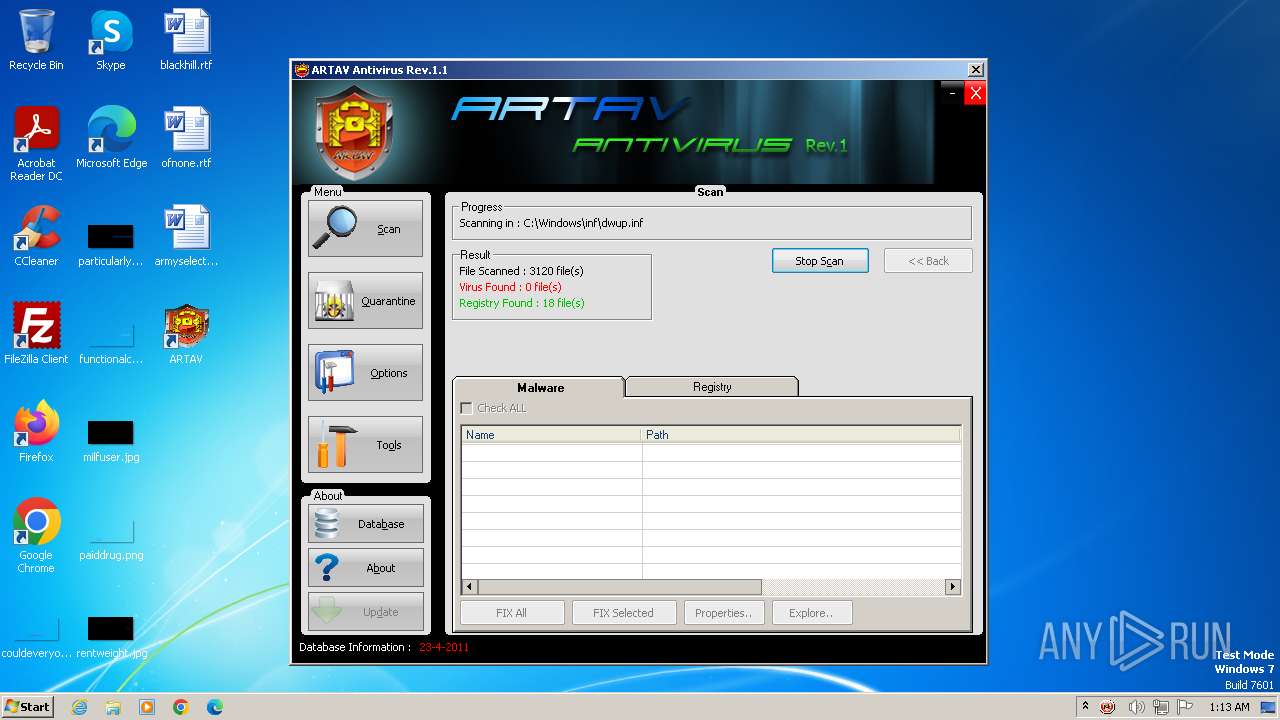
Task: Select the Microsoft Edge desktop icon
Action: (x=111, y=138)
